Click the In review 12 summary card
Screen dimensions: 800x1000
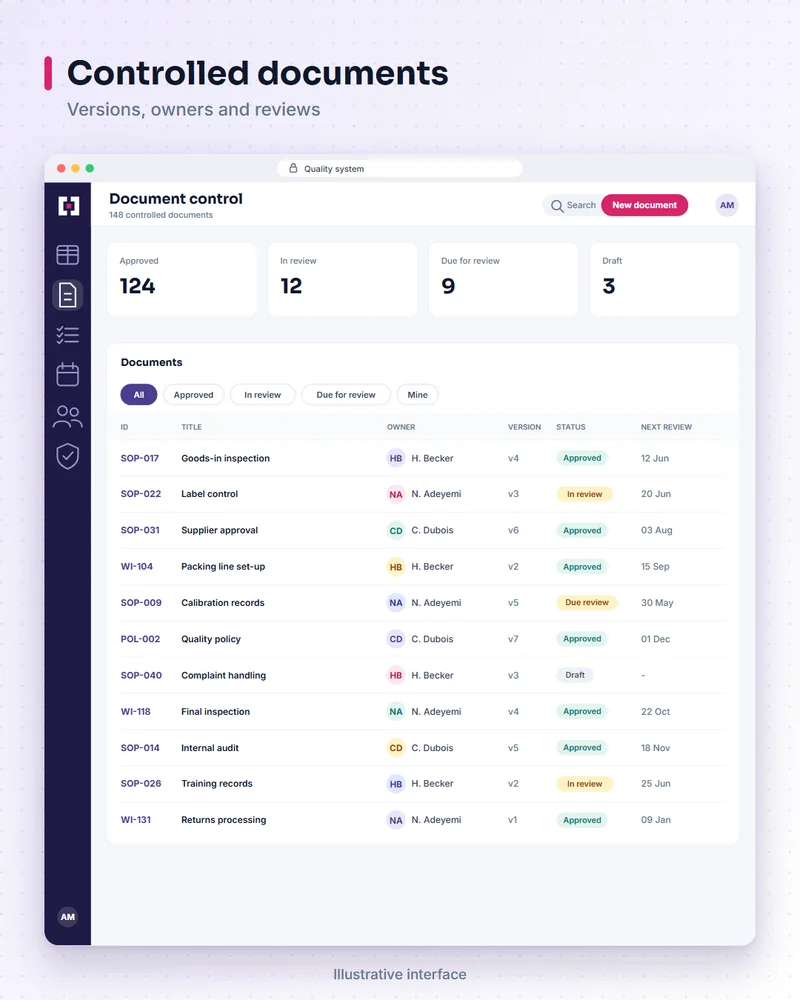[343, 279]
